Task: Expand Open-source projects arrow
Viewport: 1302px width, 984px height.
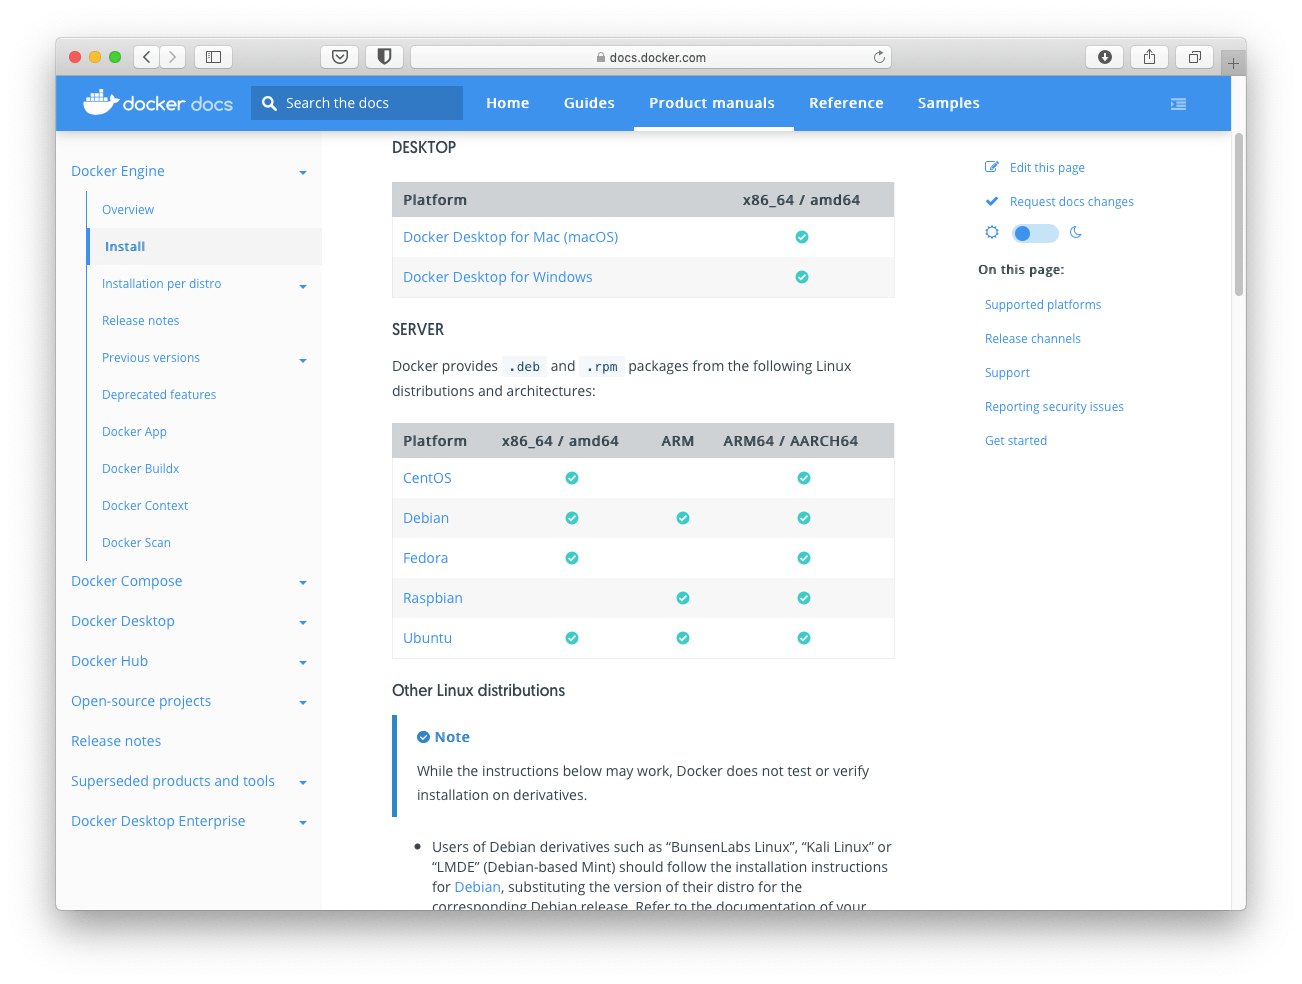Action: point(303,703)
